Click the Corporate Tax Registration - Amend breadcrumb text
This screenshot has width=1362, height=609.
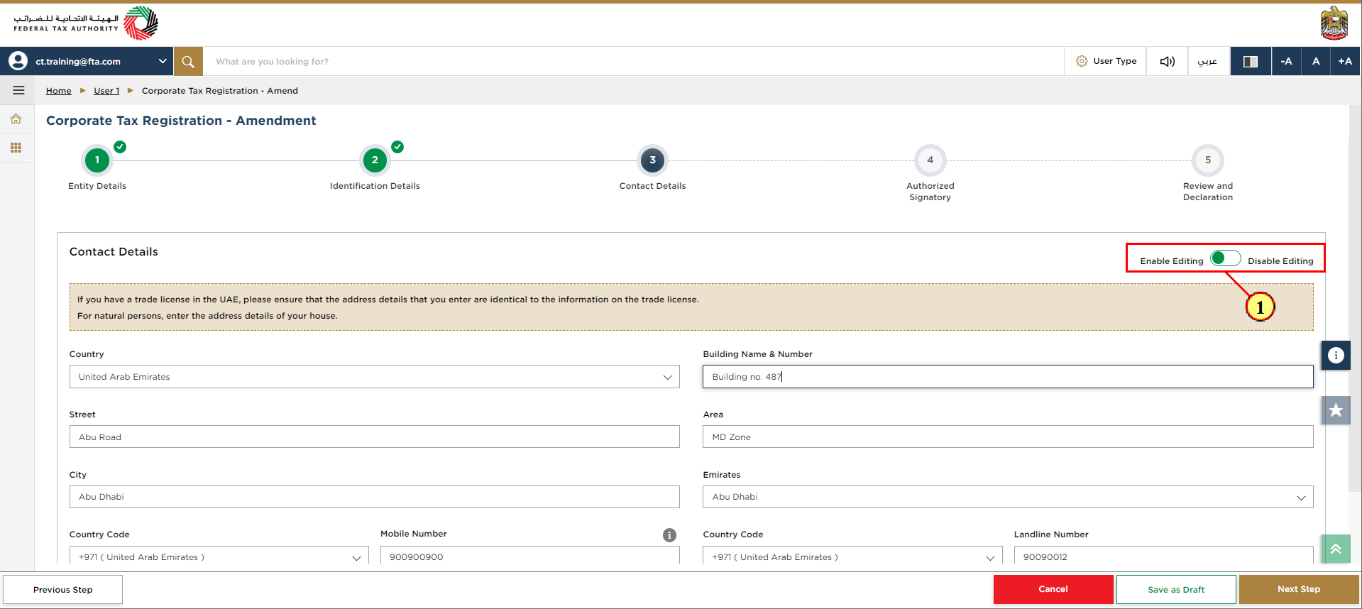point(220,91)
